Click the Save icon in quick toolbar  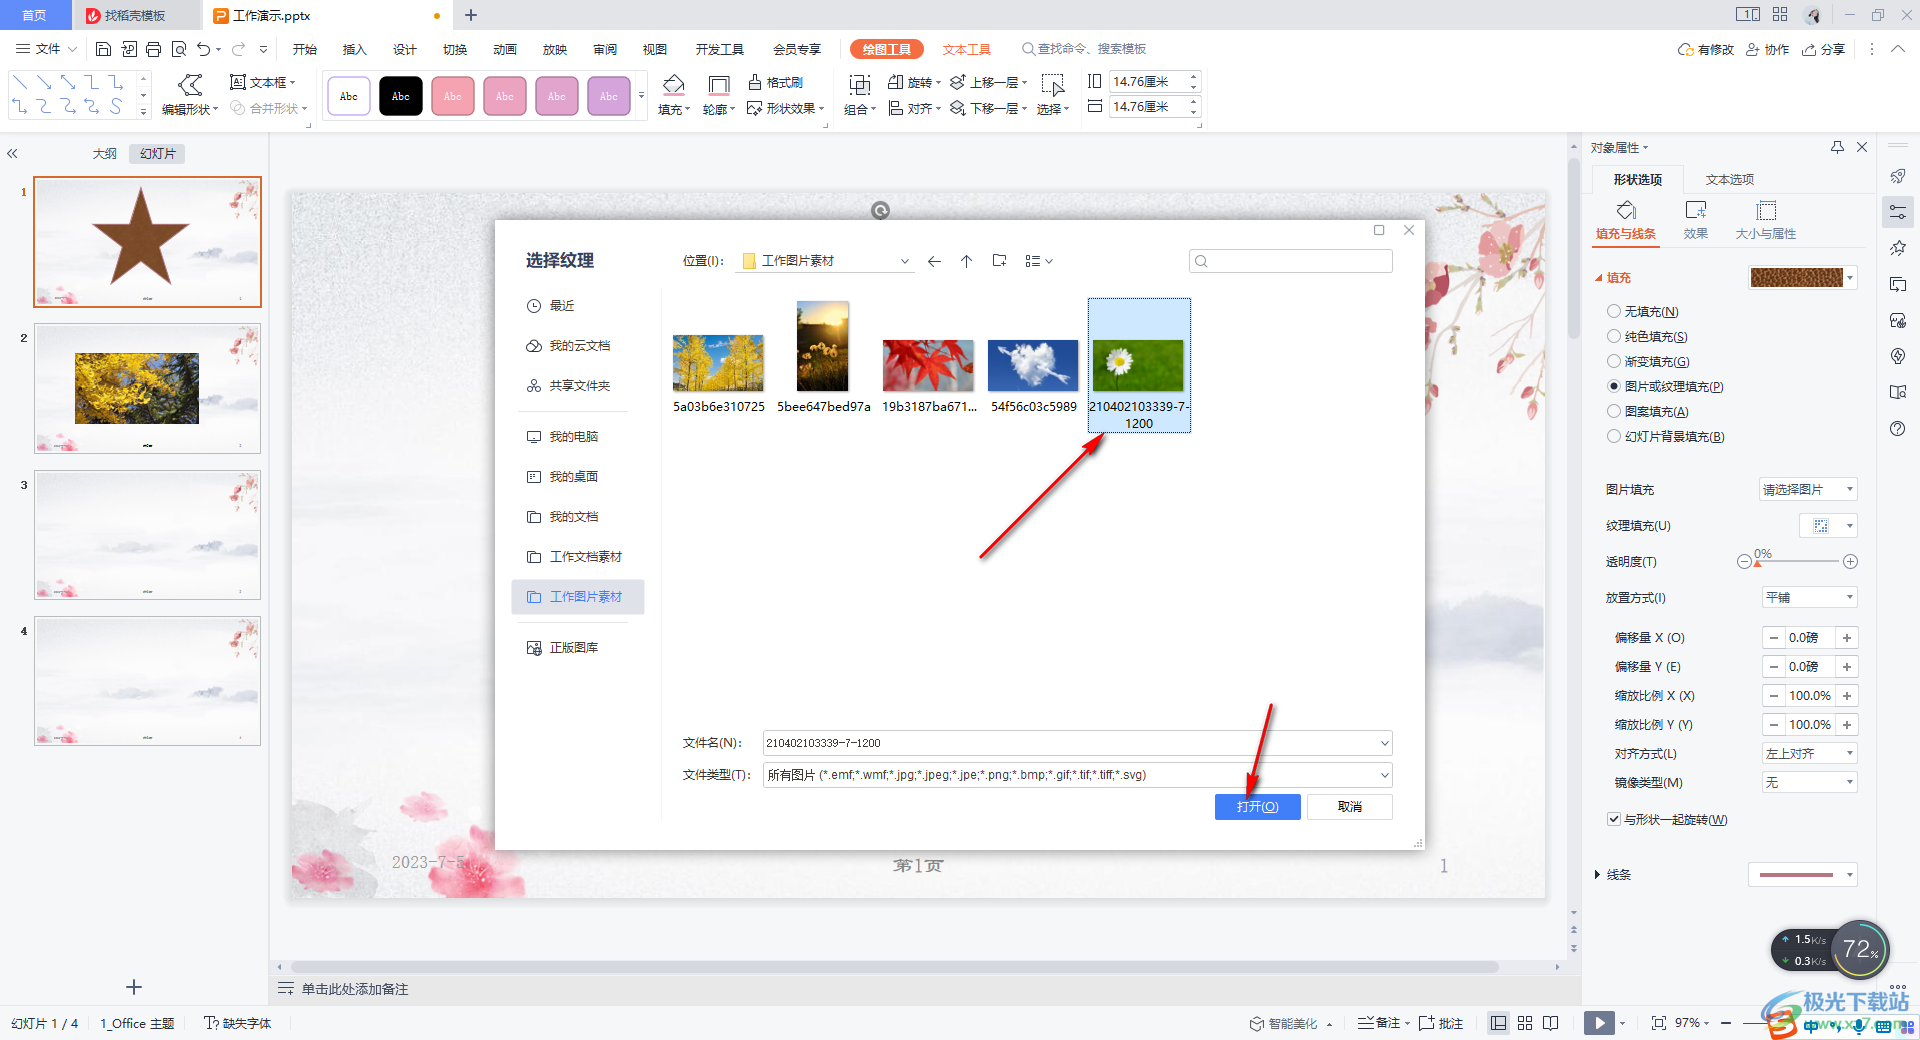(103, 49)
